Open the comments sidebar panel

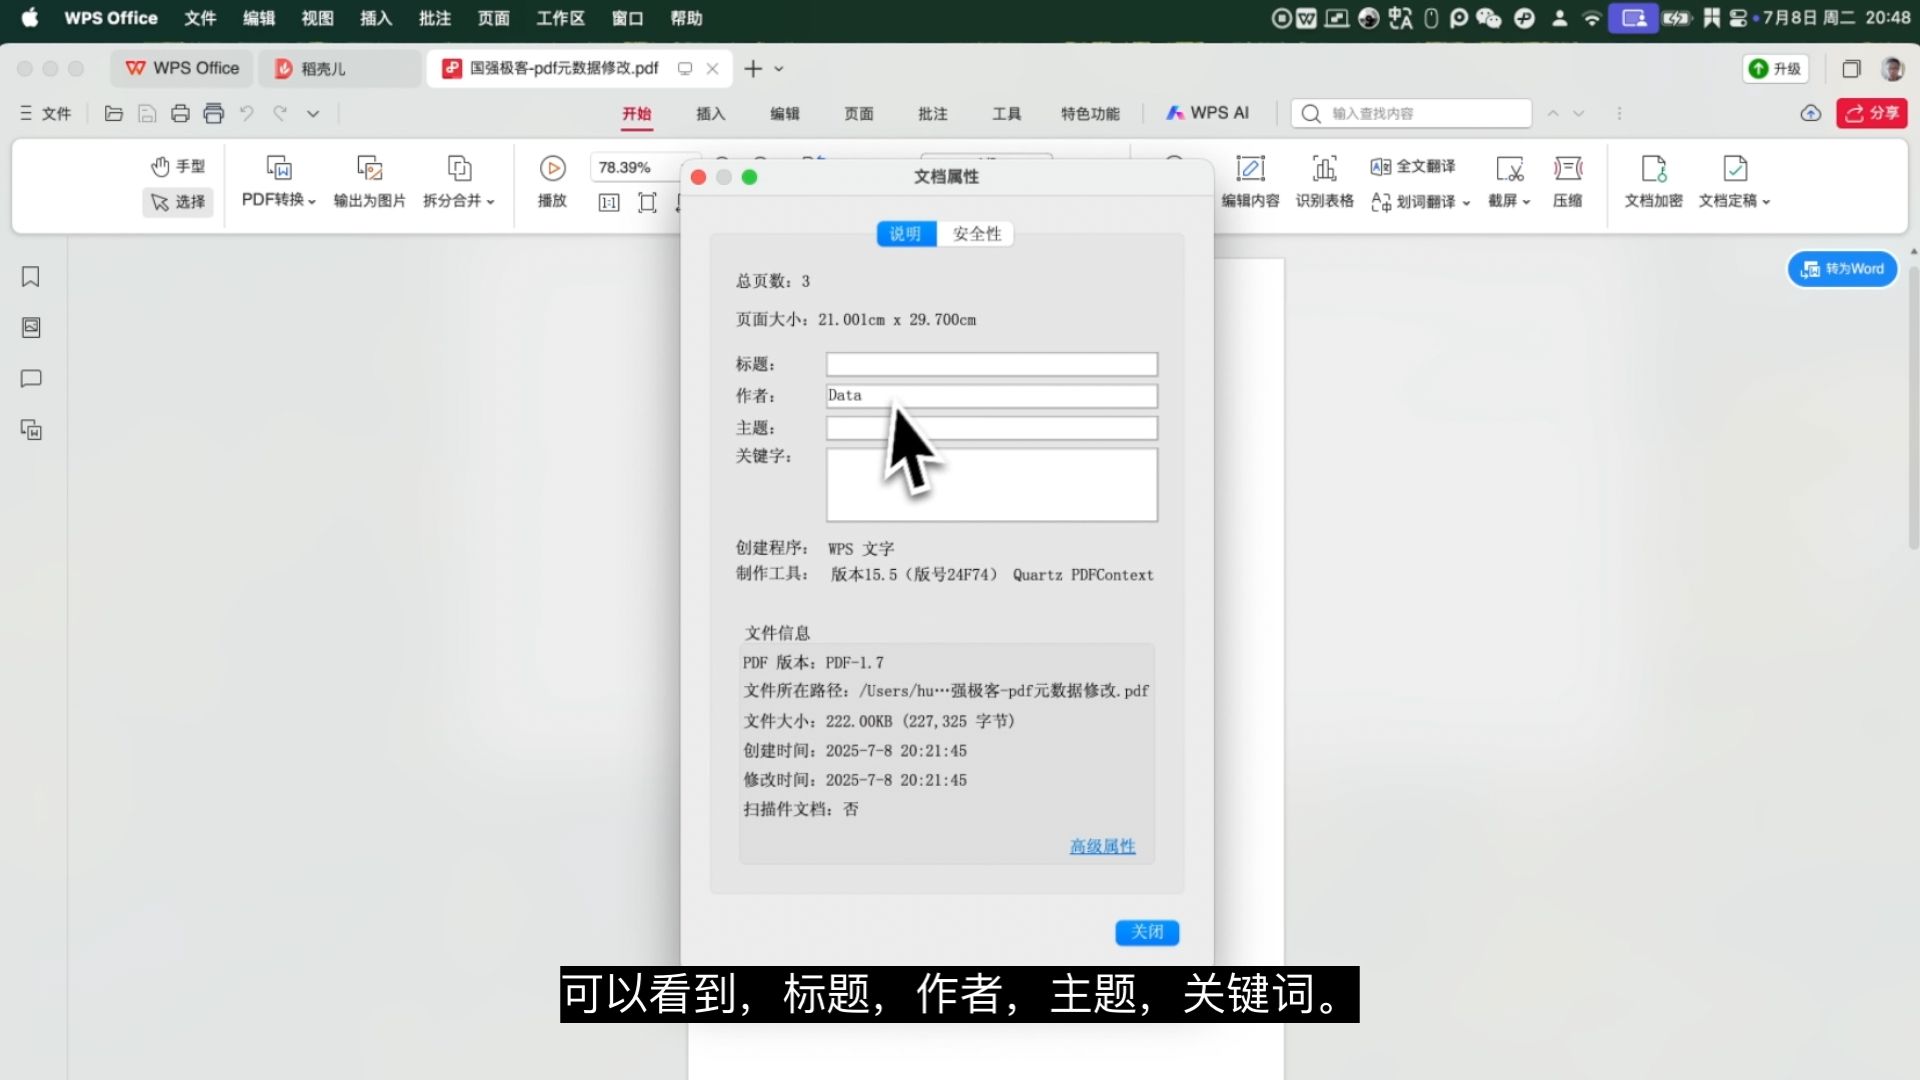click(31, 379)
